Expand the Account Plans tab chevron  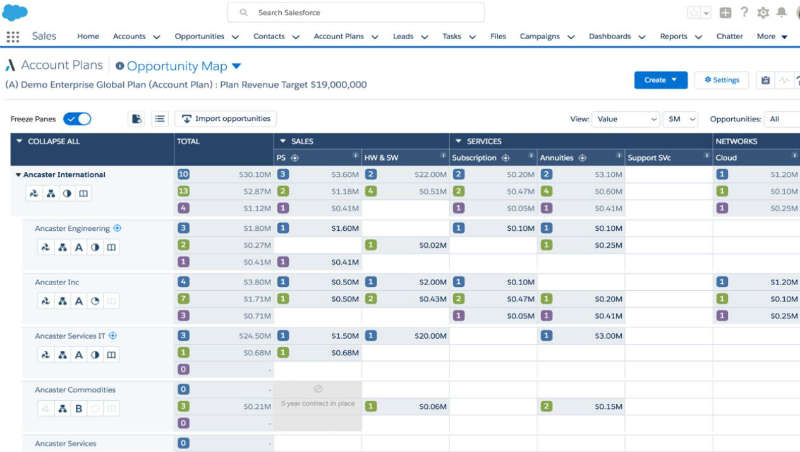[x=375, y=37]
